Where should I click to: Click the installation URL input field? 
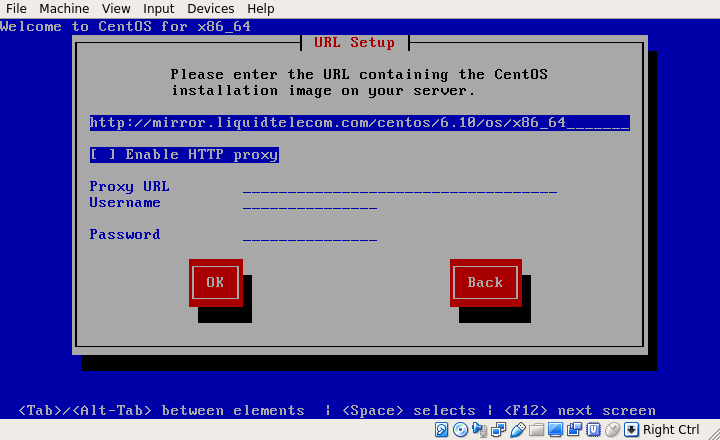click(x=360, y=123)
